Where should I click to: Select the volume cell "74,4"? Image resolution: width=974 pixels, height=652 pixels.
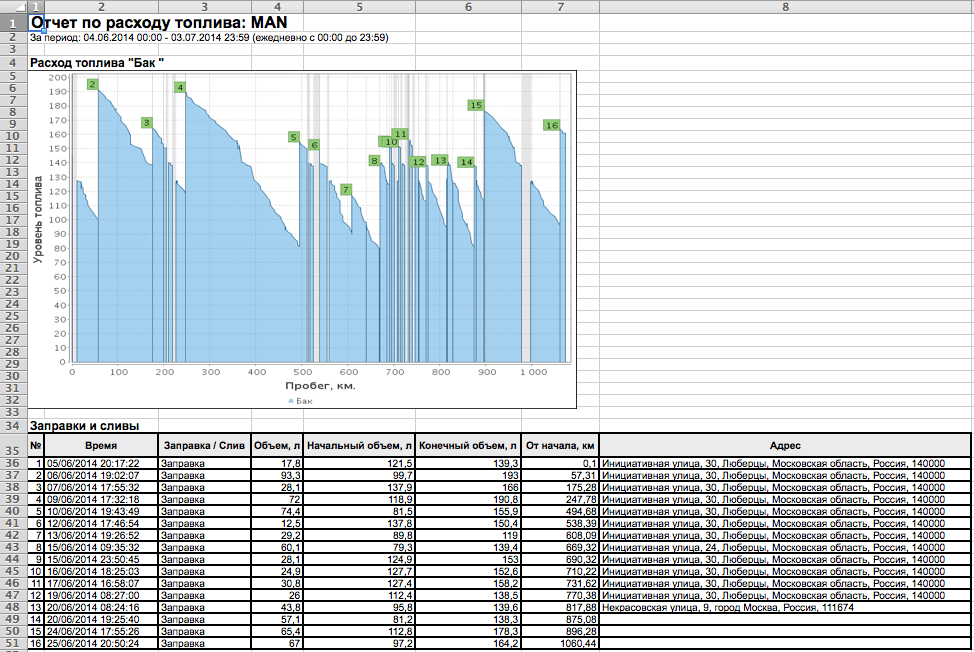277,512
